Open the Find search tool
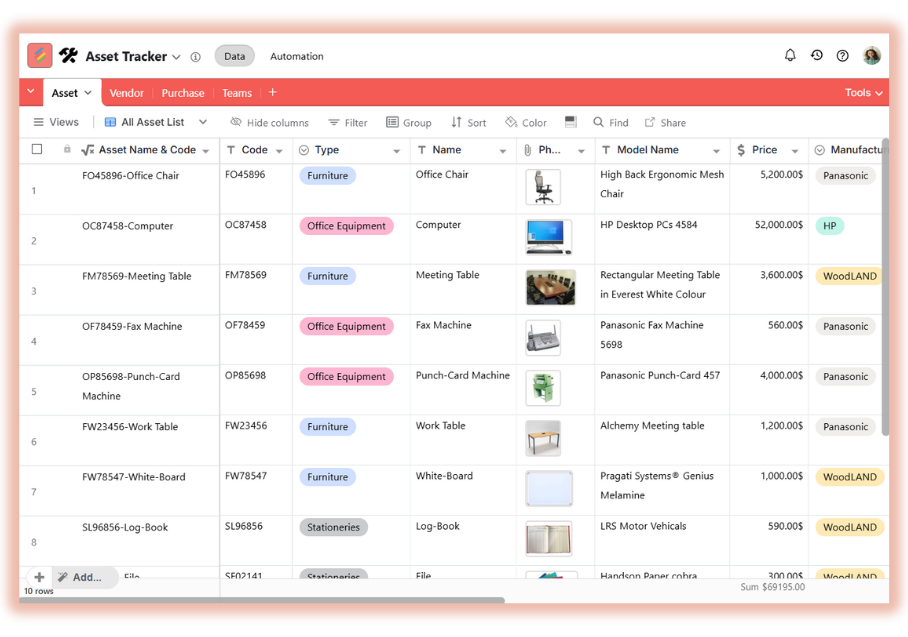 (x=610, y=123)
